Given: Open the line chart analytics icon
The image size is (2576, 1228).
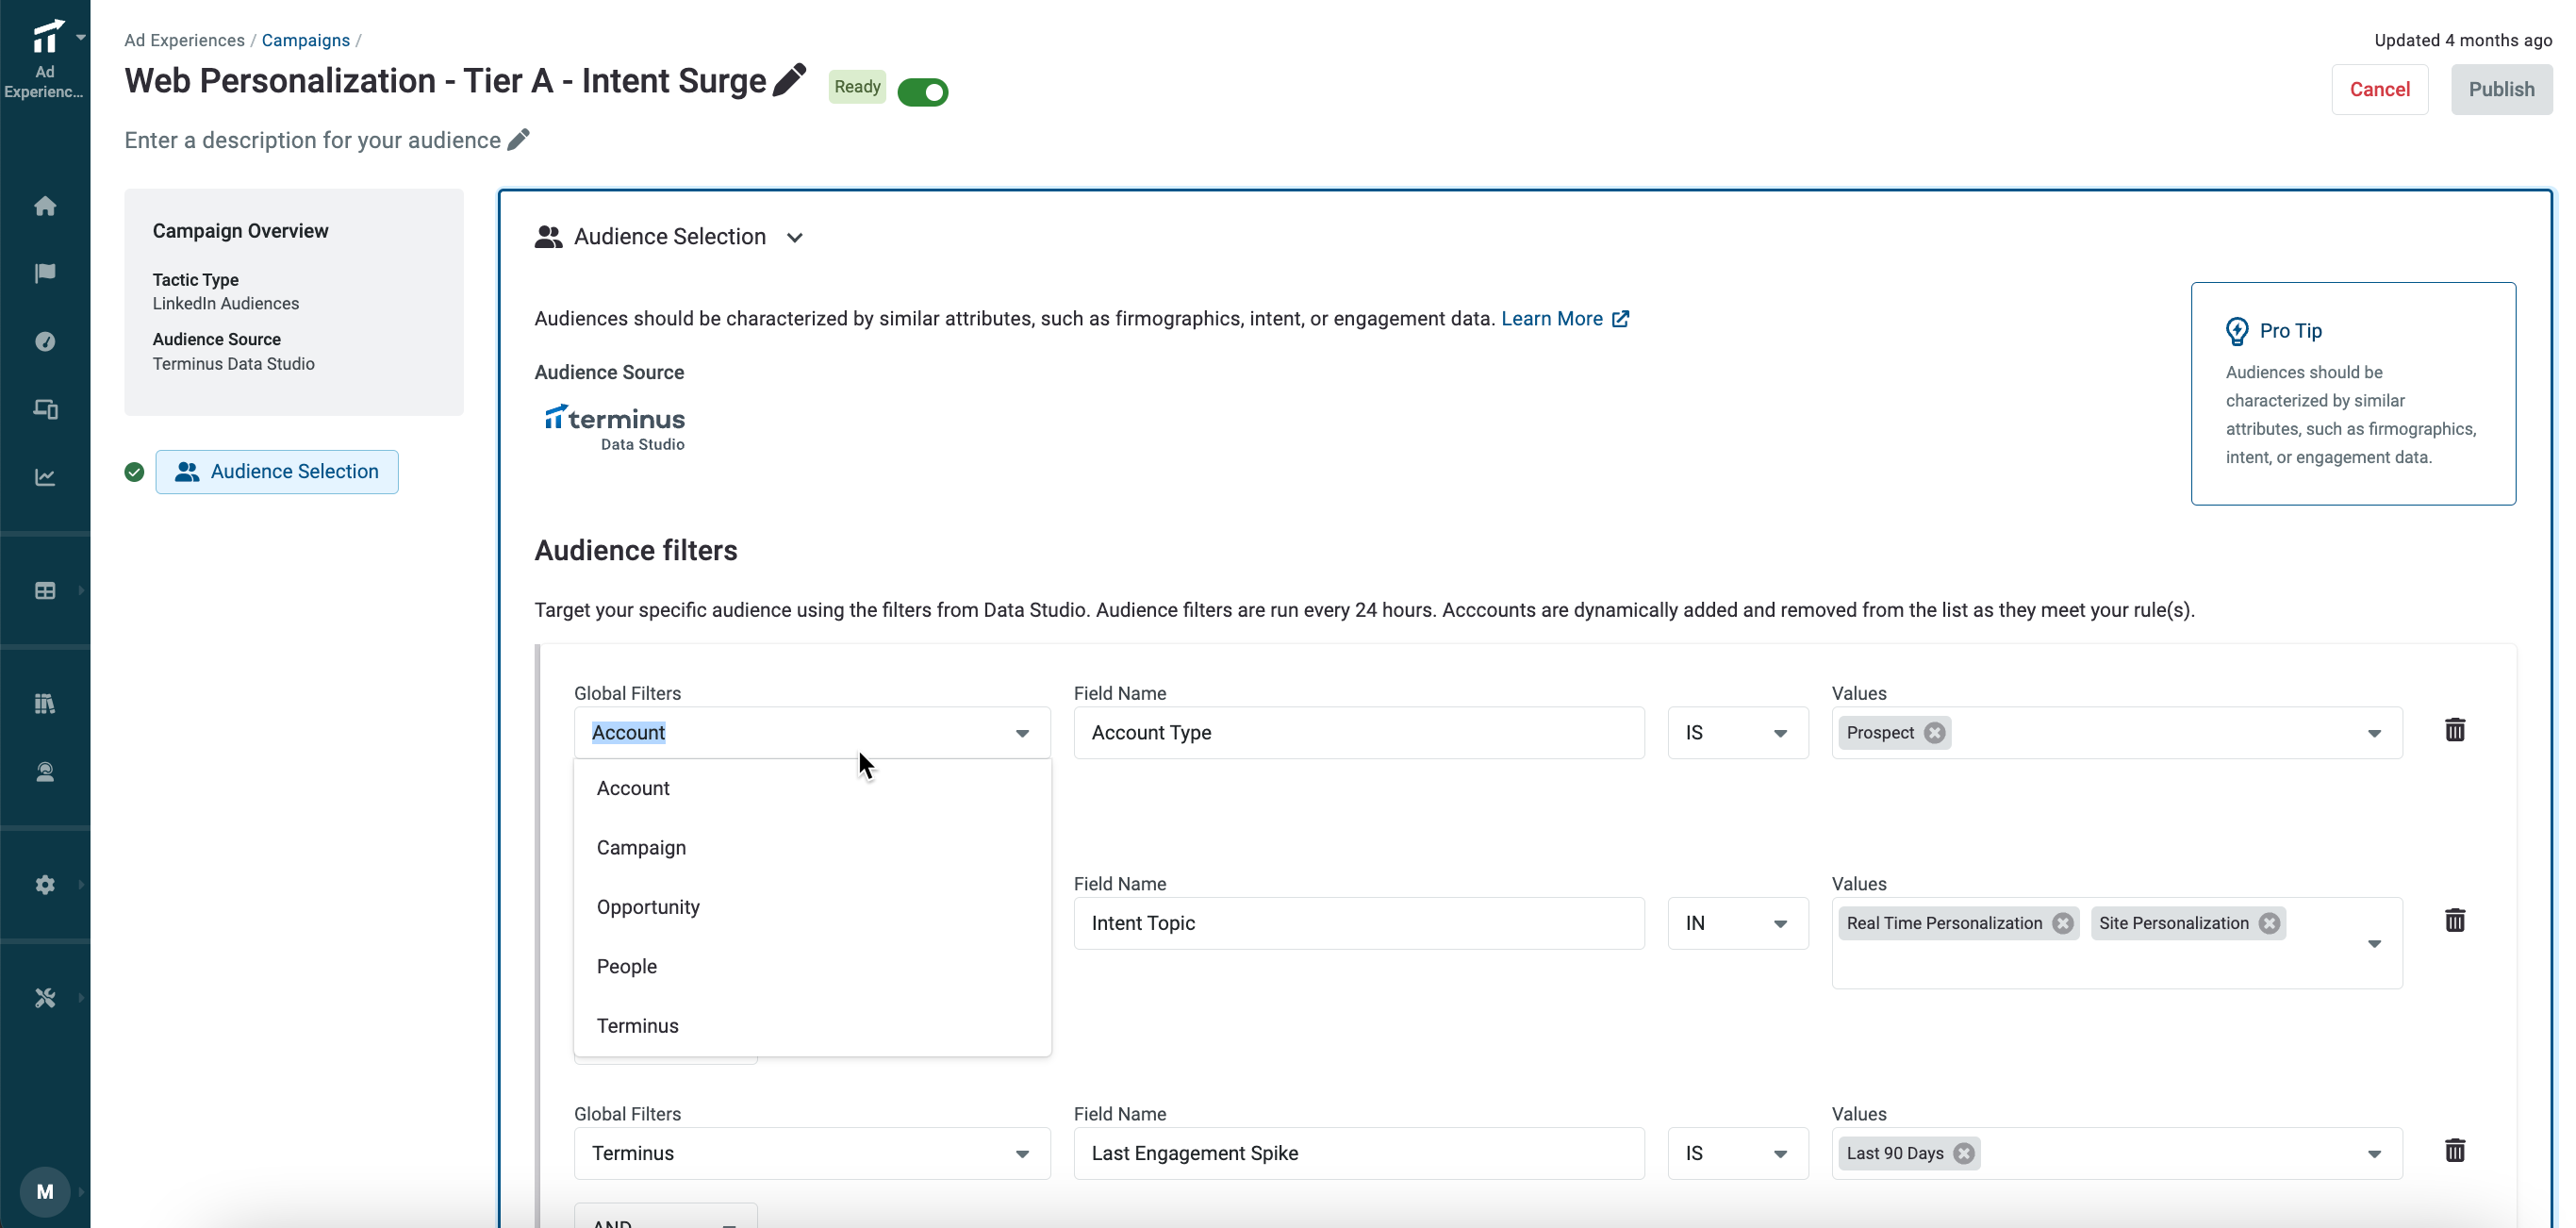Looking at the screenshot, I should point(45,477).
